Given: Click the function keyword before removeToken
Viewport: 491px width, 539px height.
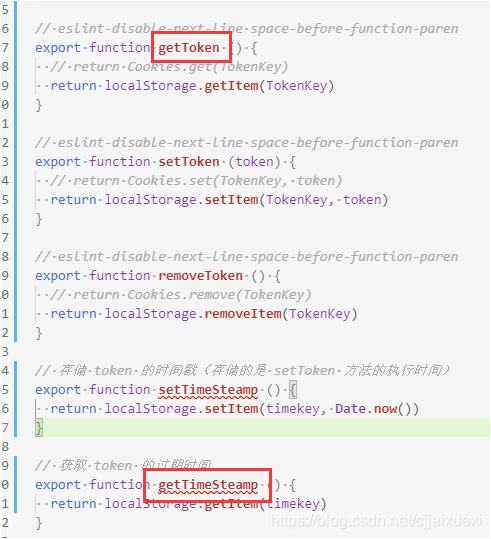Looking at the screenshot, I should pos(120,276).
